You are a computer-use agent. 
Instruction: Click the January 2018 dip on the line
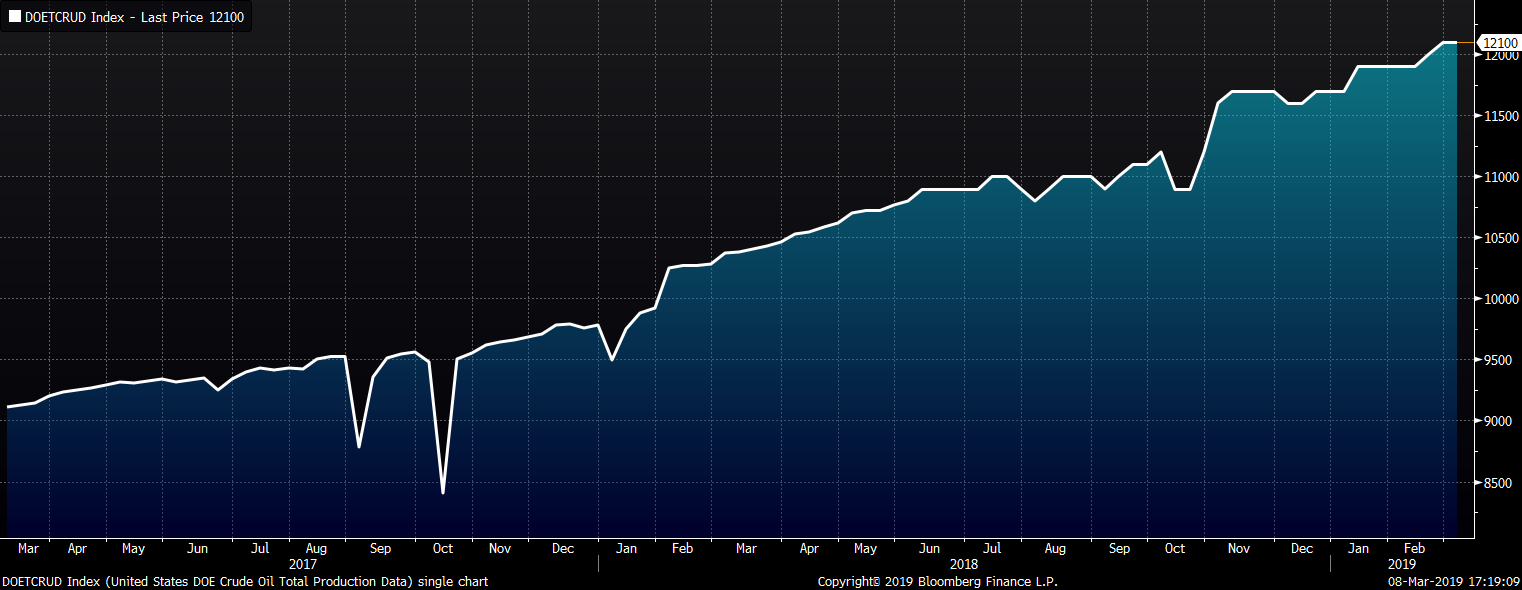[x=612, y=359]
